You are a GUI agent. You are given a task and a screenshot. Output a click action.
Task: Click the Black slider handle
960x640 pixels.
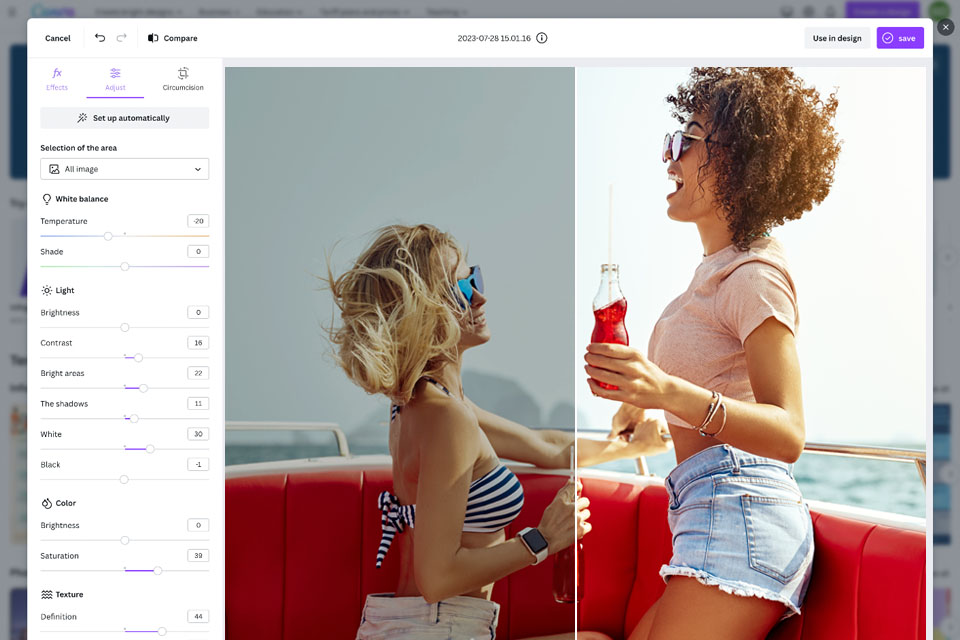[124, 480]
